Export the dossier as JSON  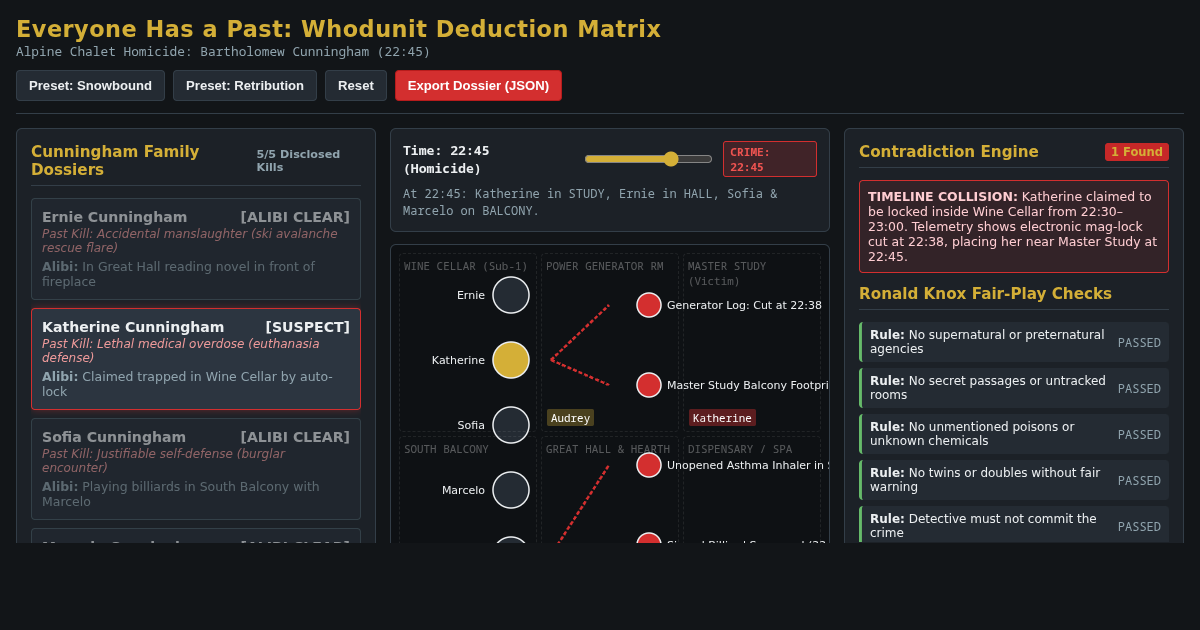pos(478,85)
